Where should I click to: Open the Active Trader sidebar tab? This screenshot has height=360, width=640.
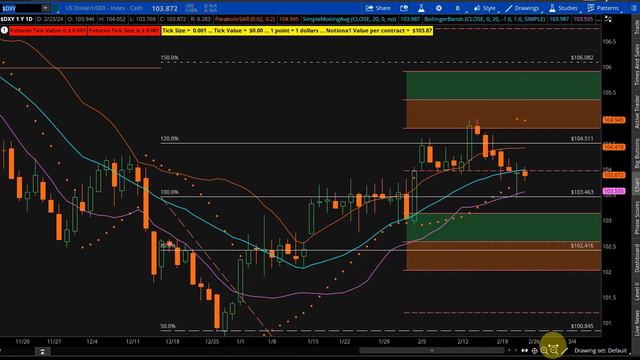point(636,111)
